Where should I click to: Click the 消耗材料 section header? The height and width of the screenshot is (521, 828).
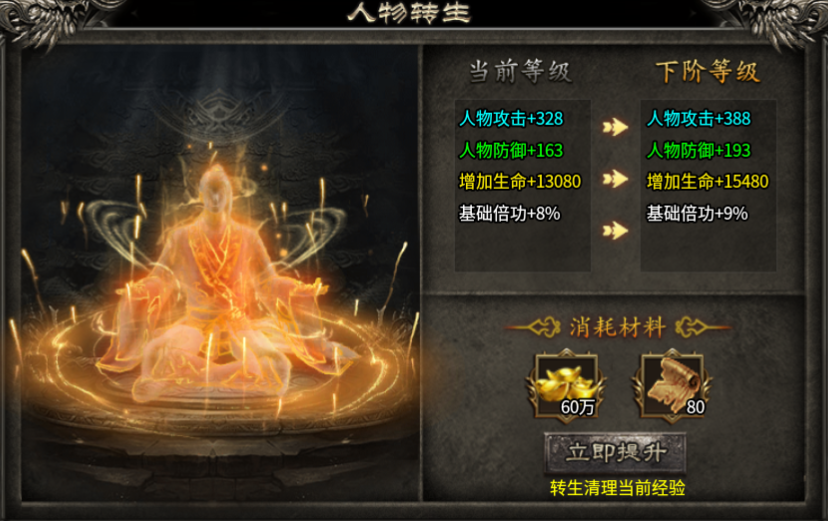coord(617,327)
